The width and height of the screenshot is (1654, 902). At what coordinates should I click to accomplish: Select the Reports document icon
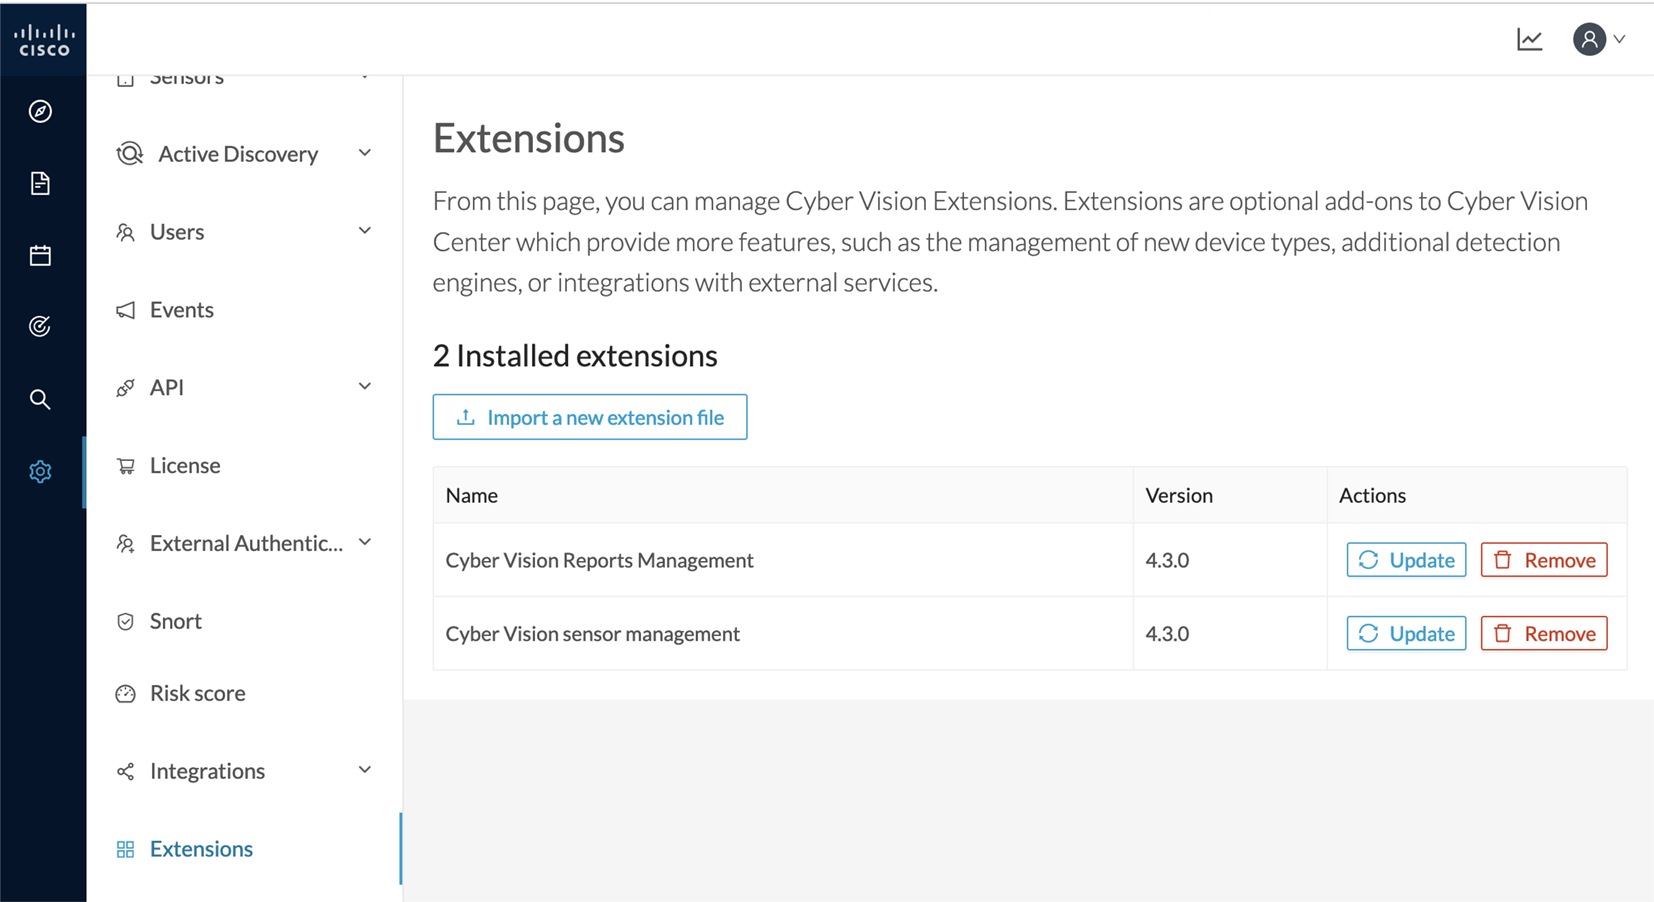(40, 183)
